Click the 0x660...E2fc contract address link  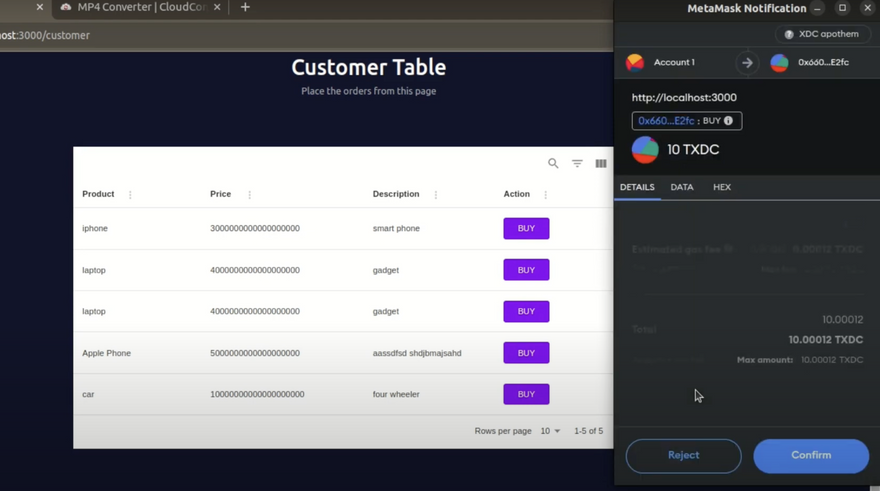click(x=666, y=121)
